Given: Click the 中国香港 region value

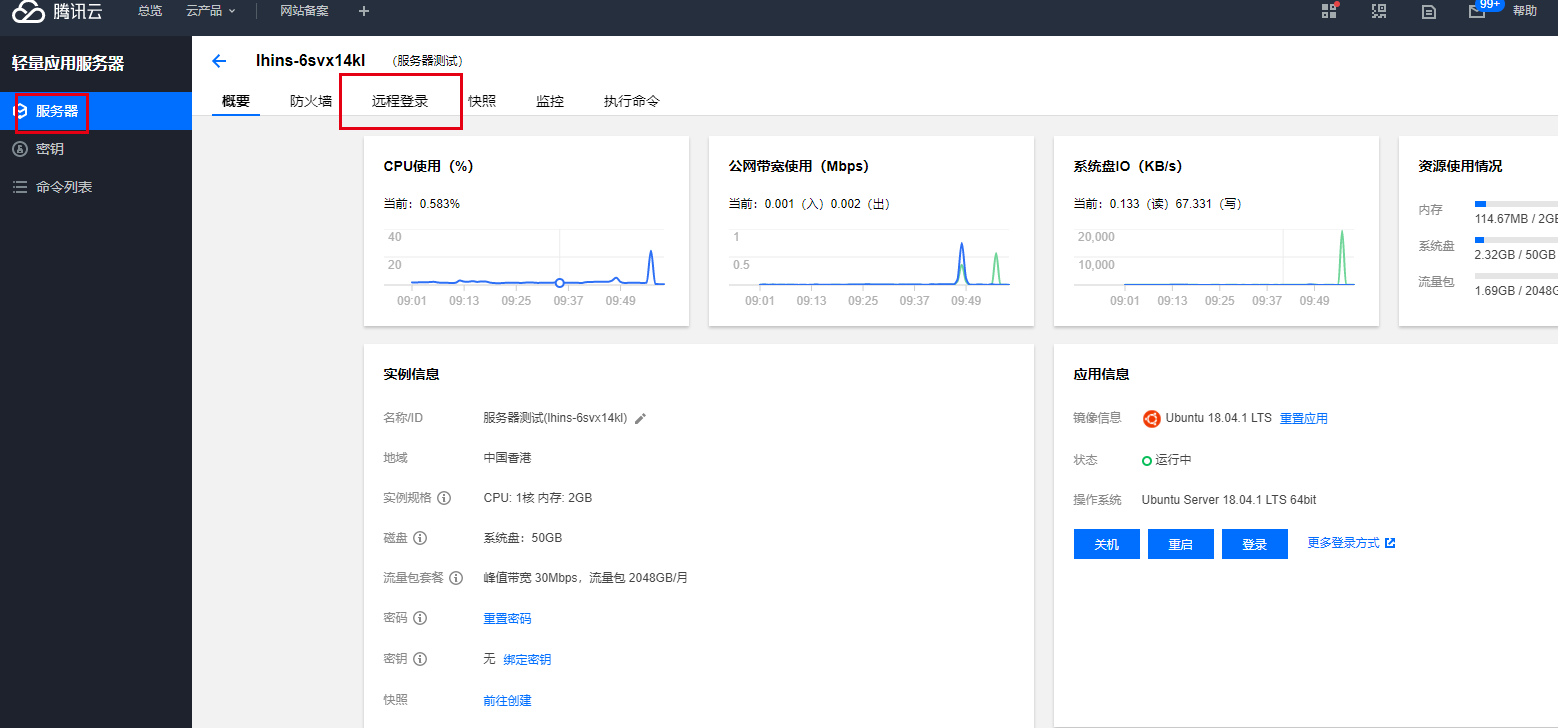Looking at the screenshot, I should pos(507,458).
